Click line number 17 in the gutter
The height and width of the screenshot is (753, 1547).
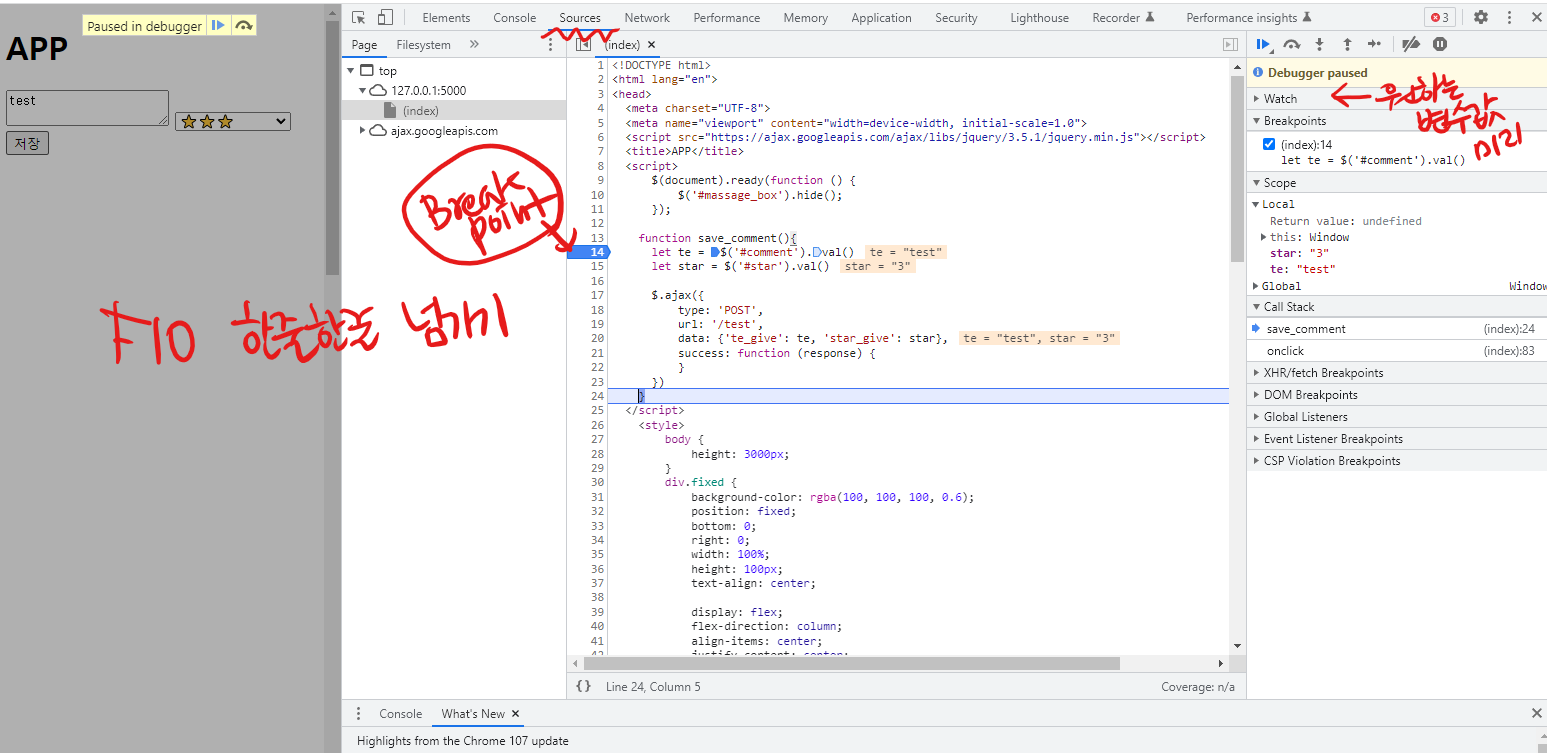pyautogui.click(x=598, y=295)
